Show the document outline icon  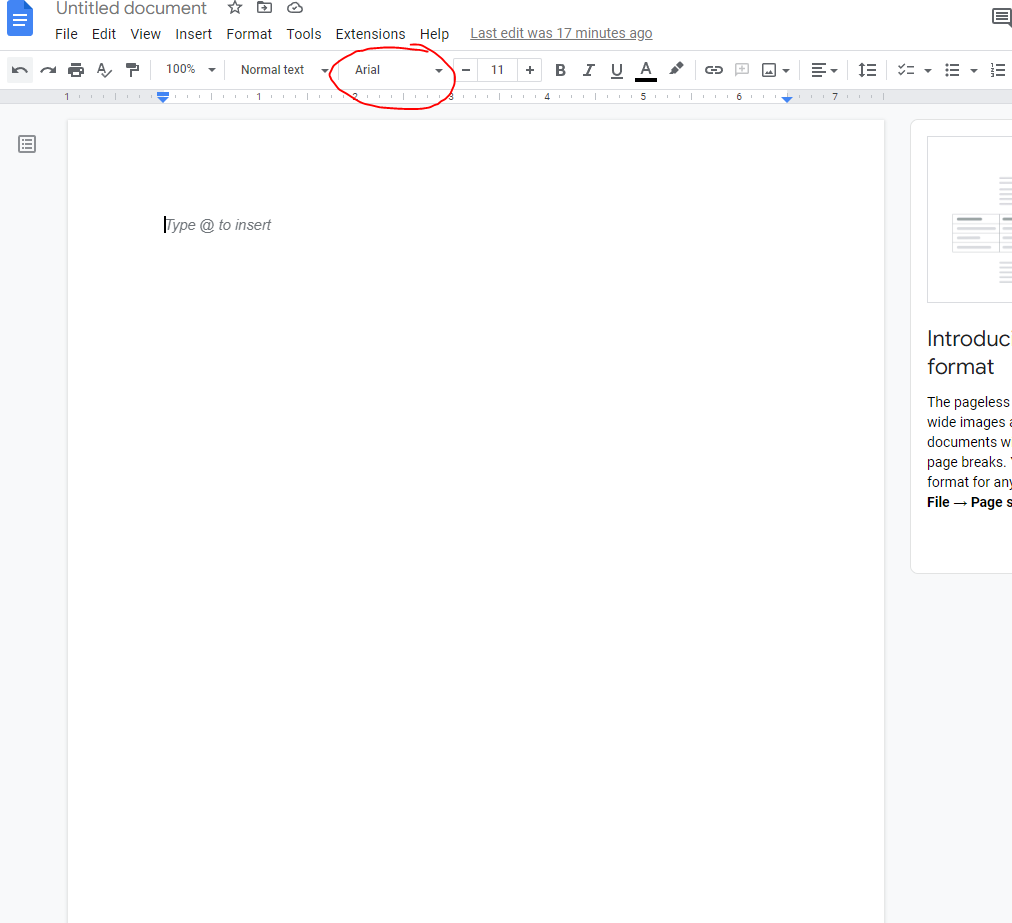tap(27, 144)
